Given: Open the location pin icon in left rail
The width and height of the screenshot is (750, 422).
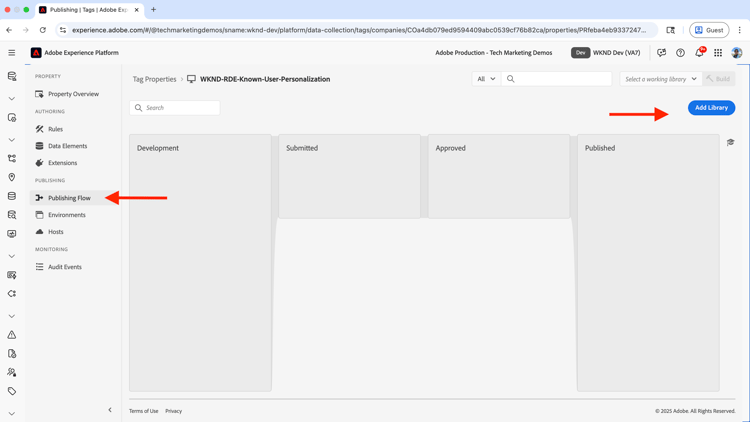Looking at the screenshot, I should [x=12, y=177].
